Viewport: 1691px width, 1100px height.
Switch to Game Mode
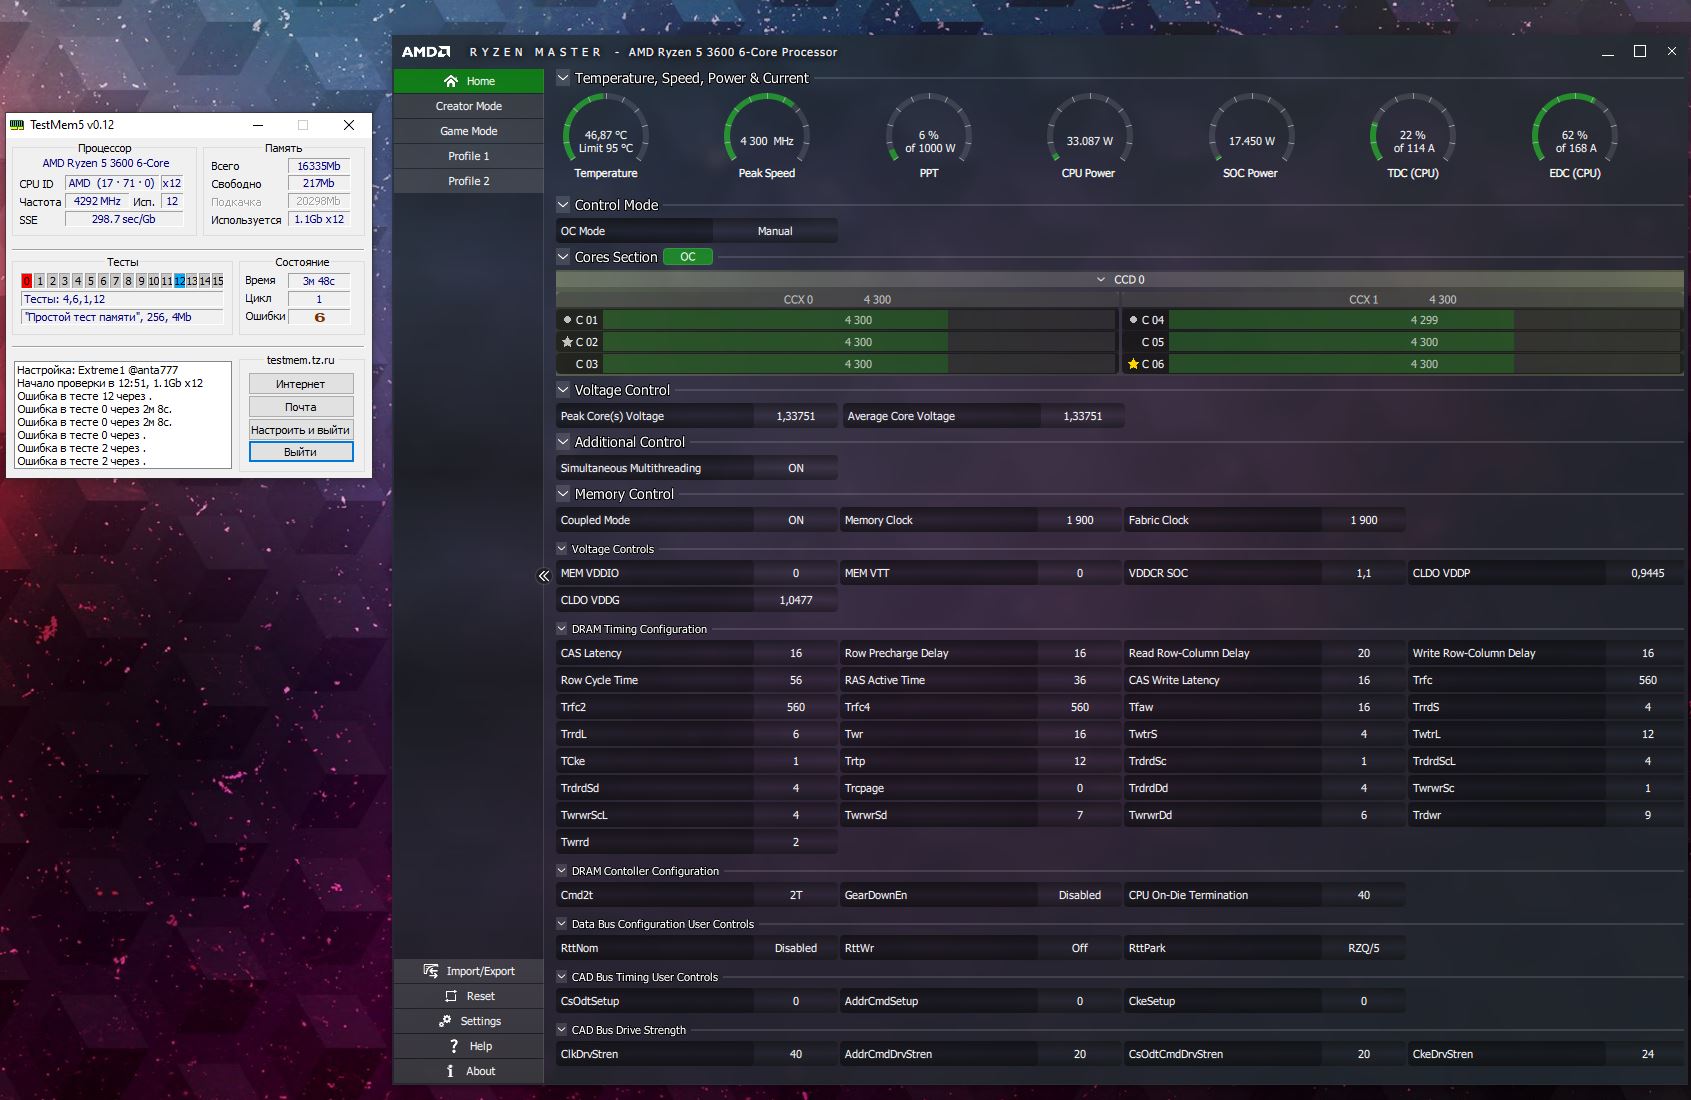(469, 131)
